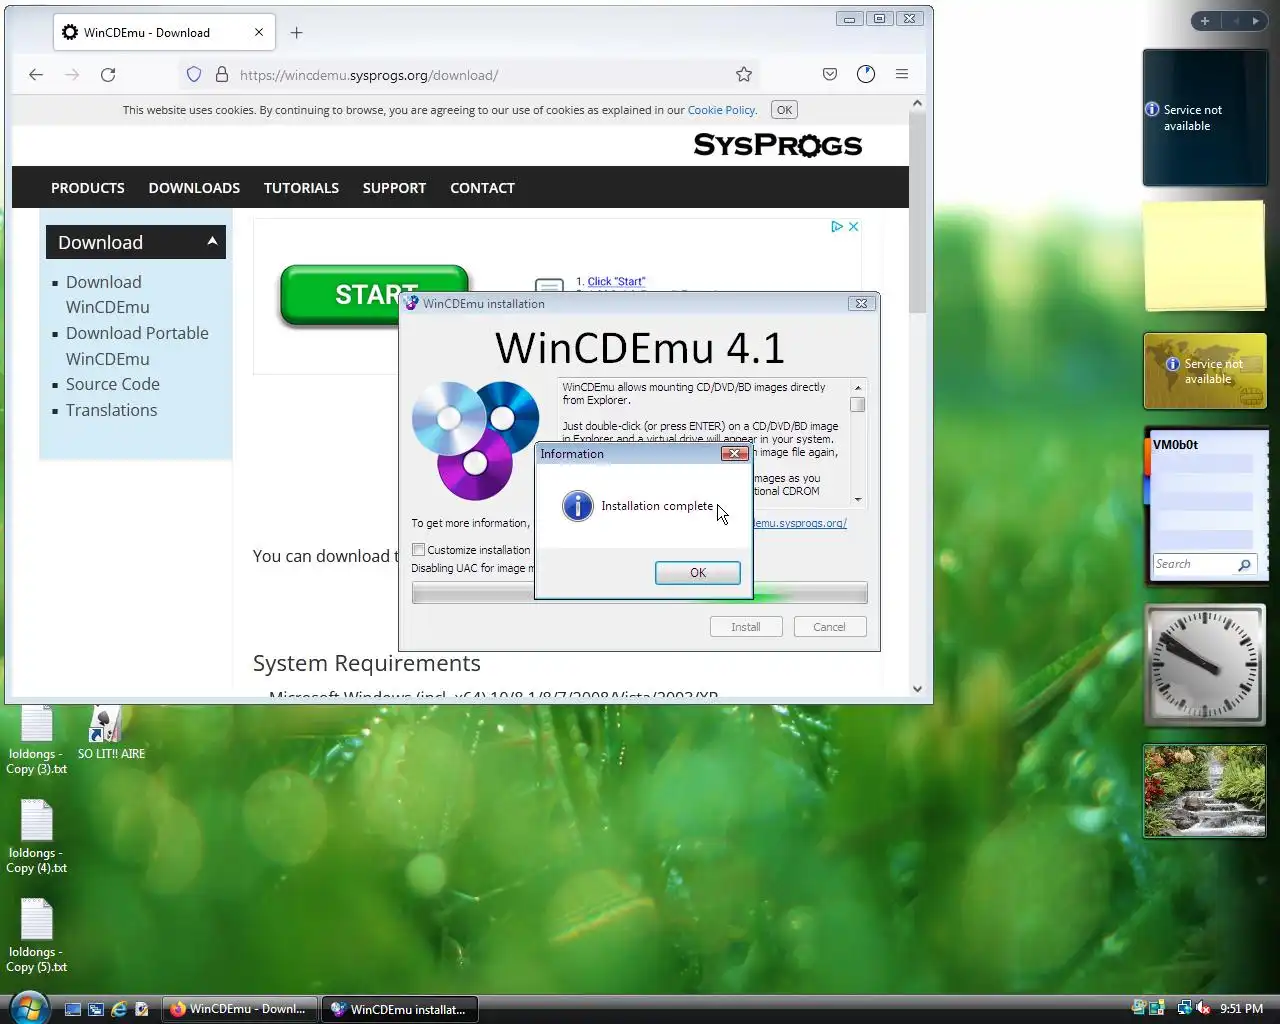Toggle Customize installation checkbox
The width and height of the screenshot is (1280, 1024).
(x=419, y=550)
